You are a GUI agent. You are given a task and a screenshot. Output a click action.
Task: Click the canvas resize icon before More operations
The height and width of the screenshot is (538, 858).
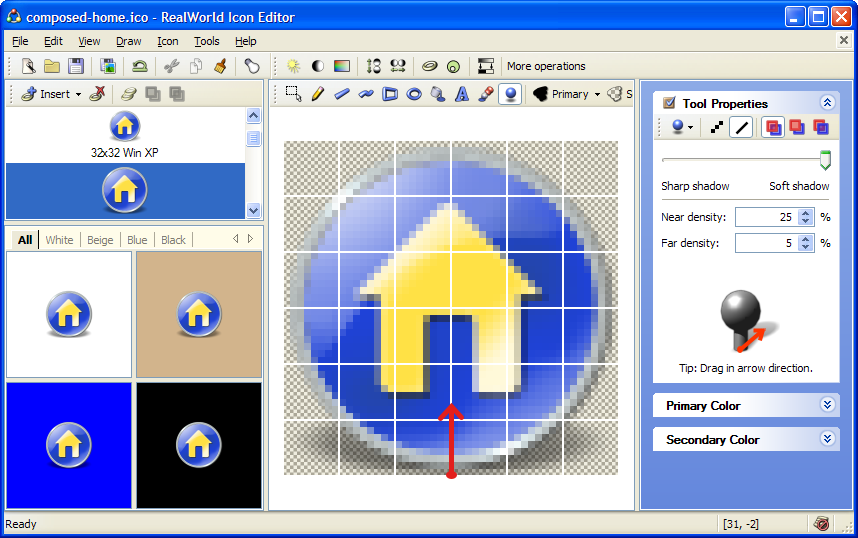coord(485,66)
